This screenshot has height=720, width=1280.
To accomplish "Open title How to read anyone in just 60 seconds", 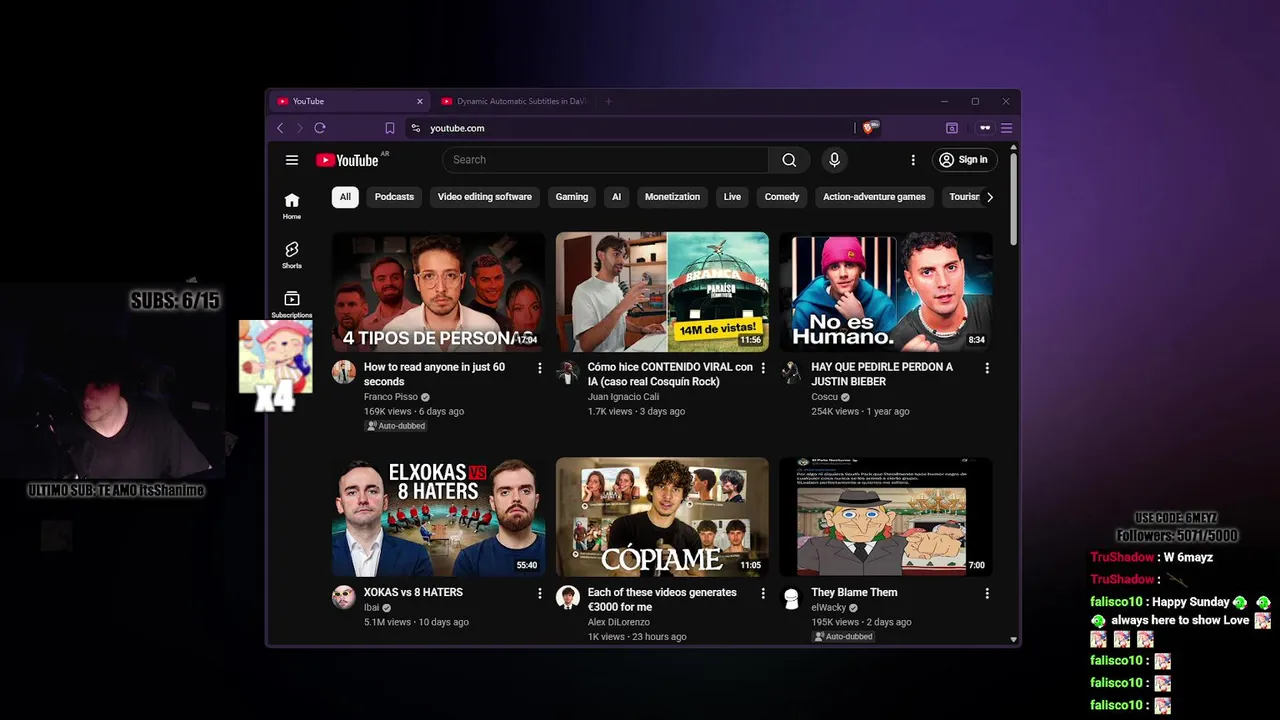I will (x=434, y=374).
